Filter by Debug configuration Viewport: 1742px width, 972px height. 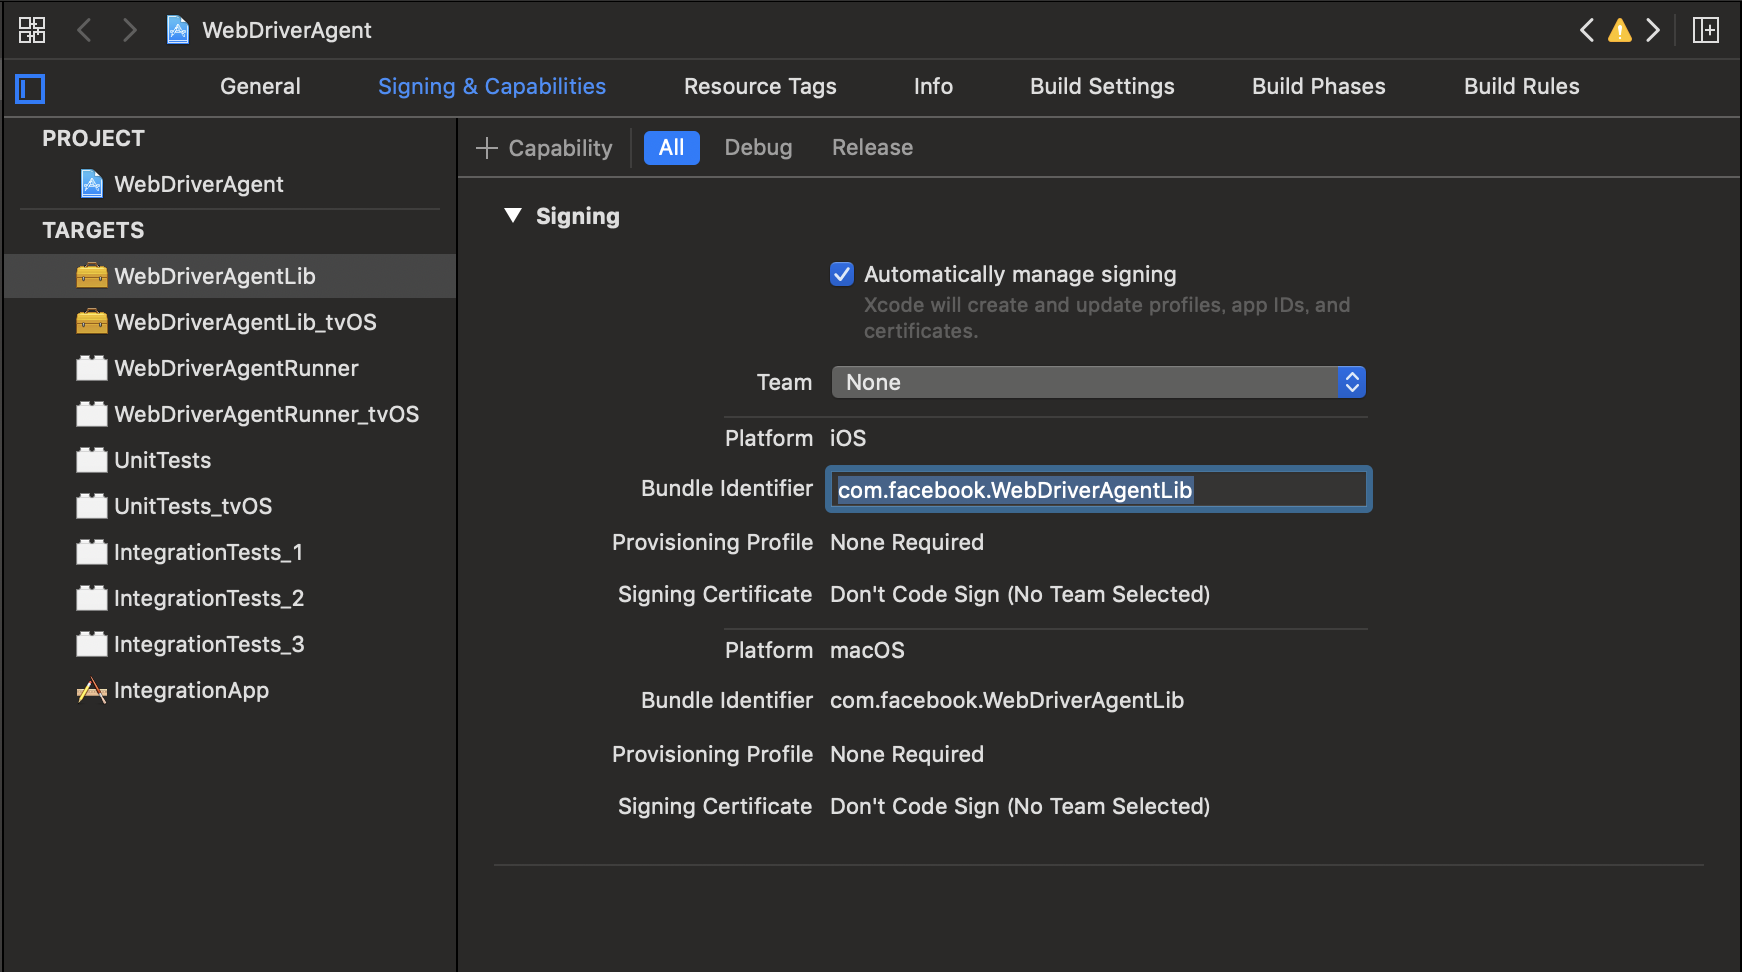pos(758,148)
